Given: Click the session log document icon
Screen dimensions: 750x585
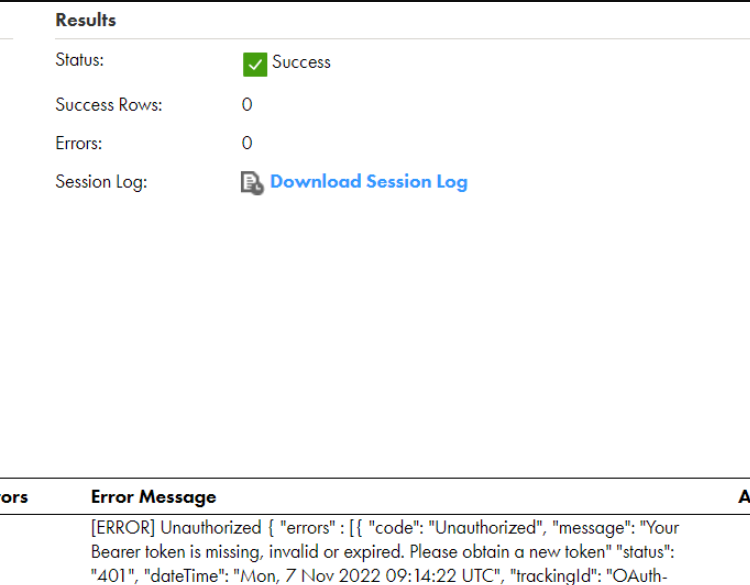Looking at the screenshot, I should (252, 183).
